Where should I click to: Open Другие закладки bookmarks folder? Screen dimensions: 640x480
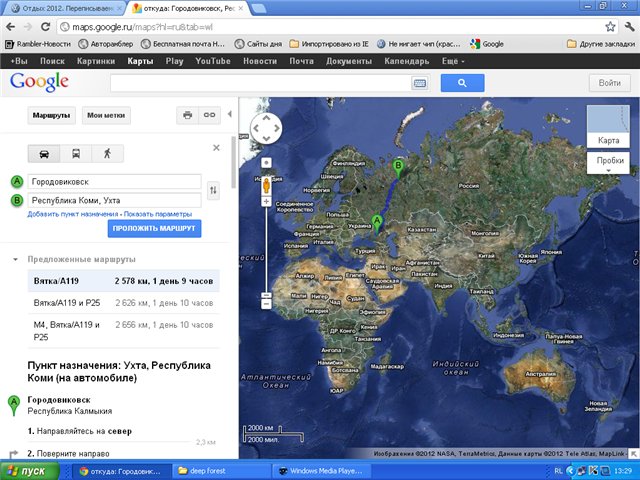[601, 44]
